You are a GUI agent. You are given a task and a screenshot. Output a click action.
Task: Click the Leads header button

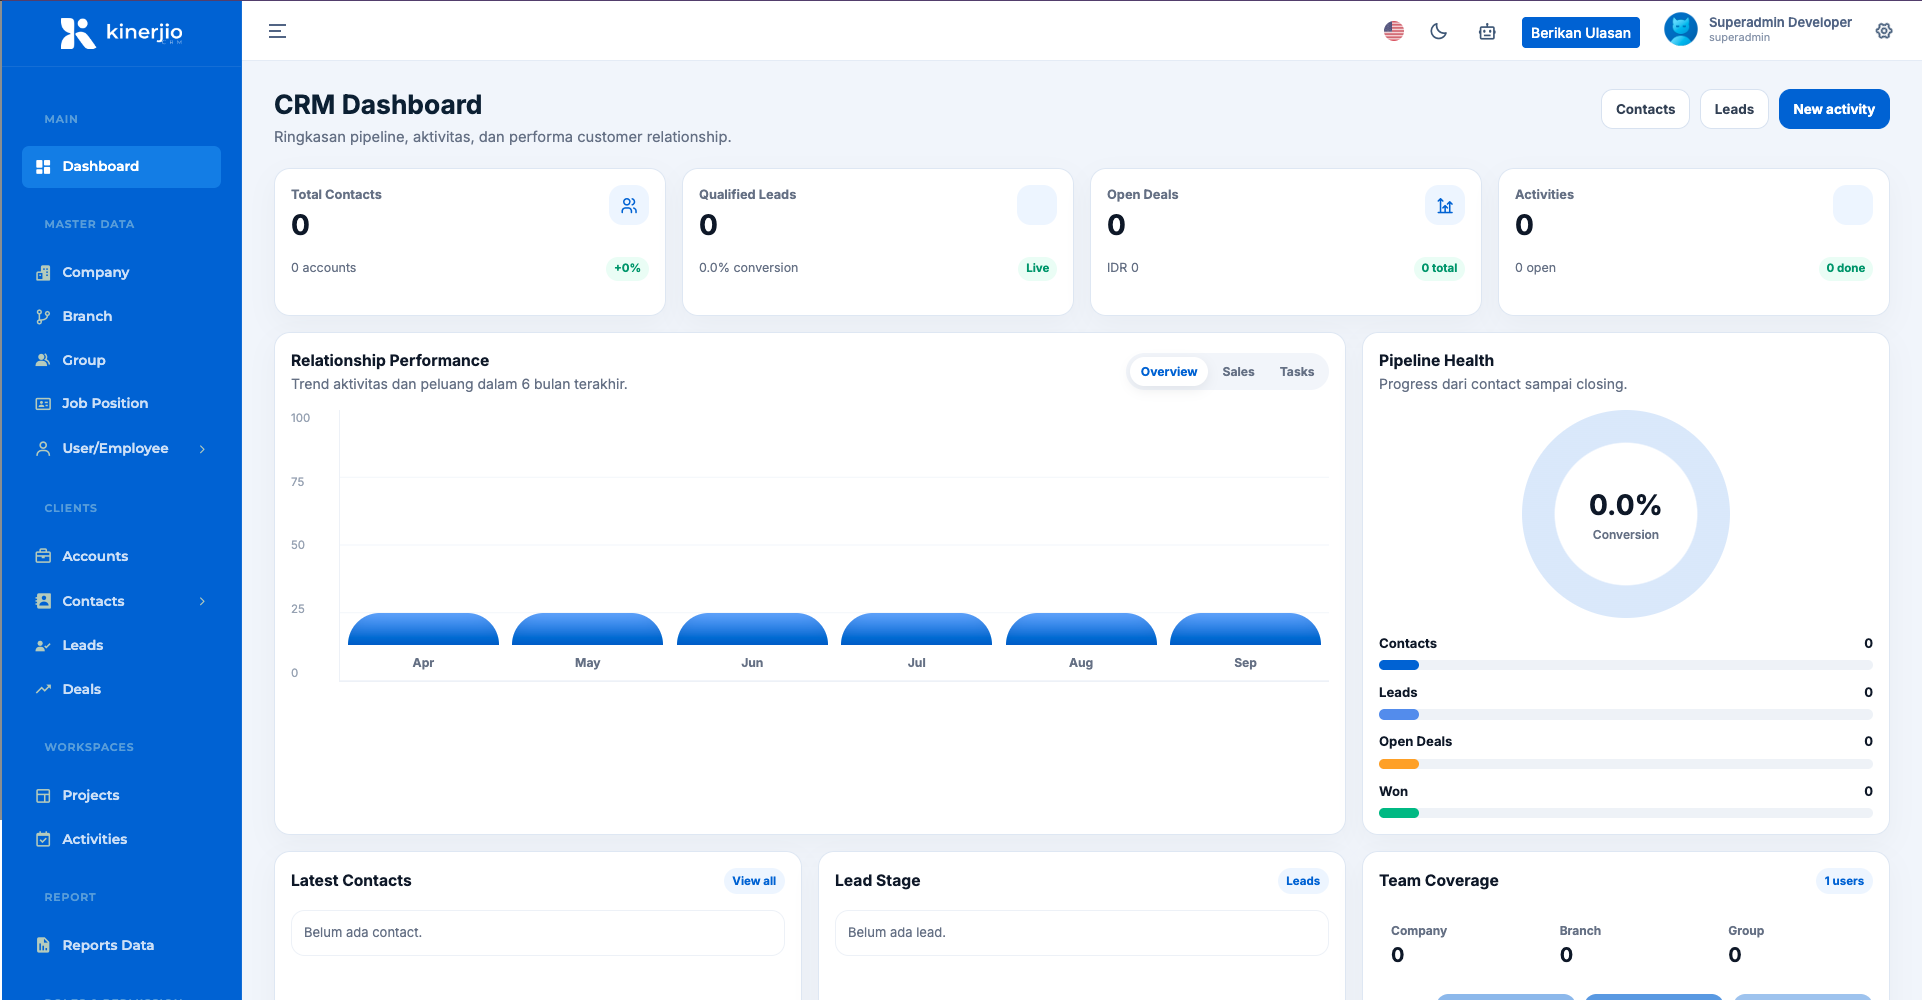click(1734, 109)
